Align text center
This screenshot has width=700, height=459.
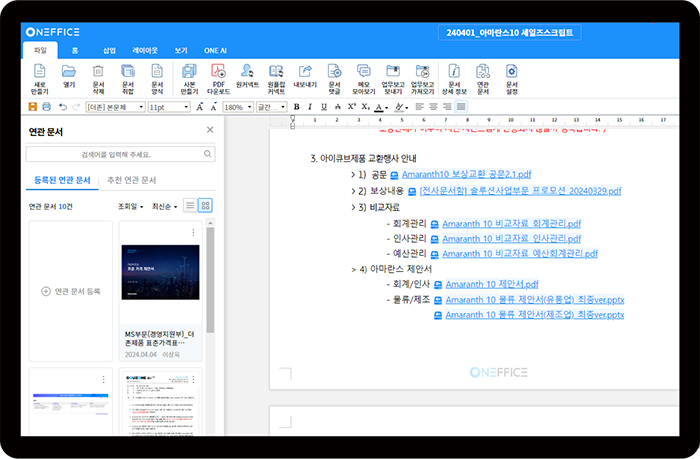click(x=433, y=107)
